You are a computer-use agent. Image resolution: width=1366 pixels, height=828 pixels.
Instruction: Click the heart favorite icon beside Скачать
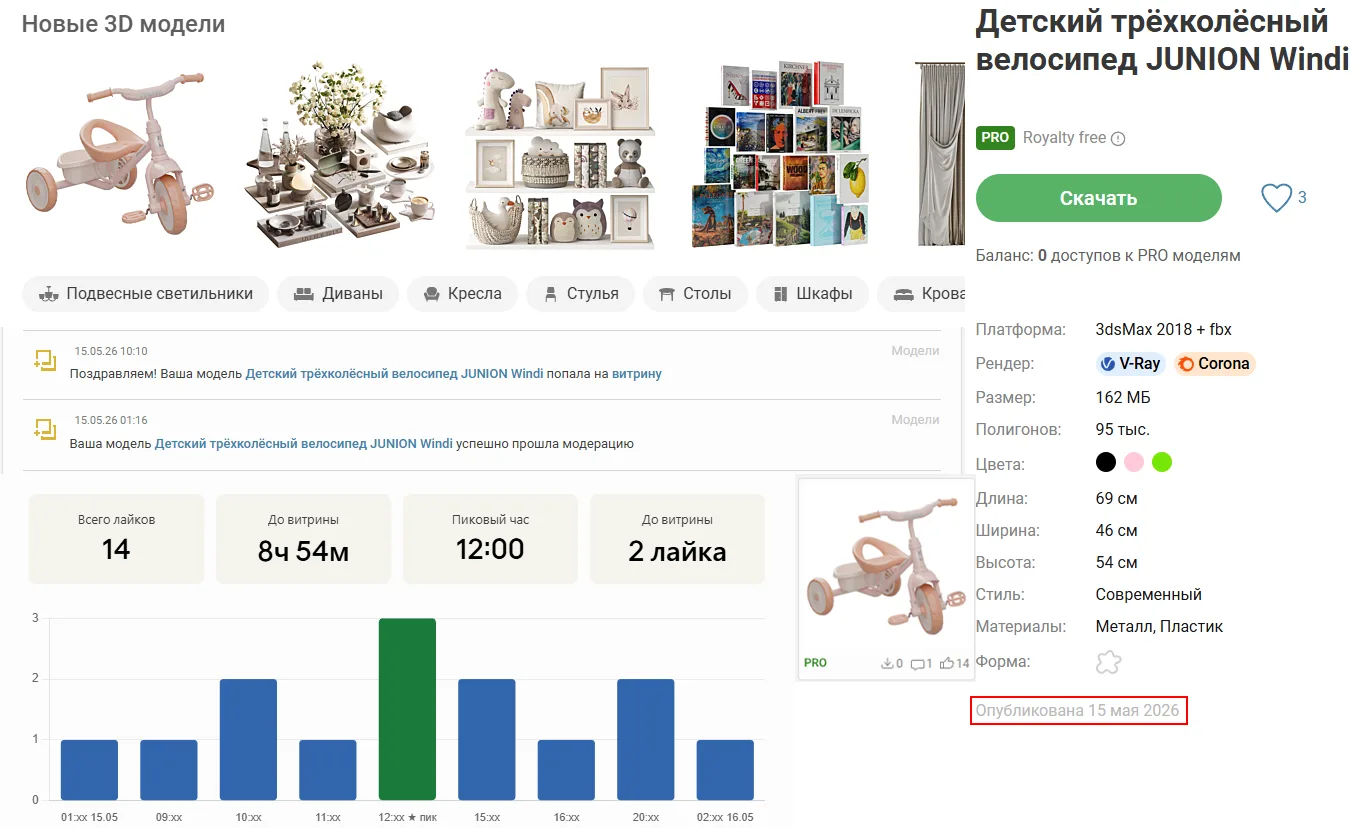tap(1276, 198)
